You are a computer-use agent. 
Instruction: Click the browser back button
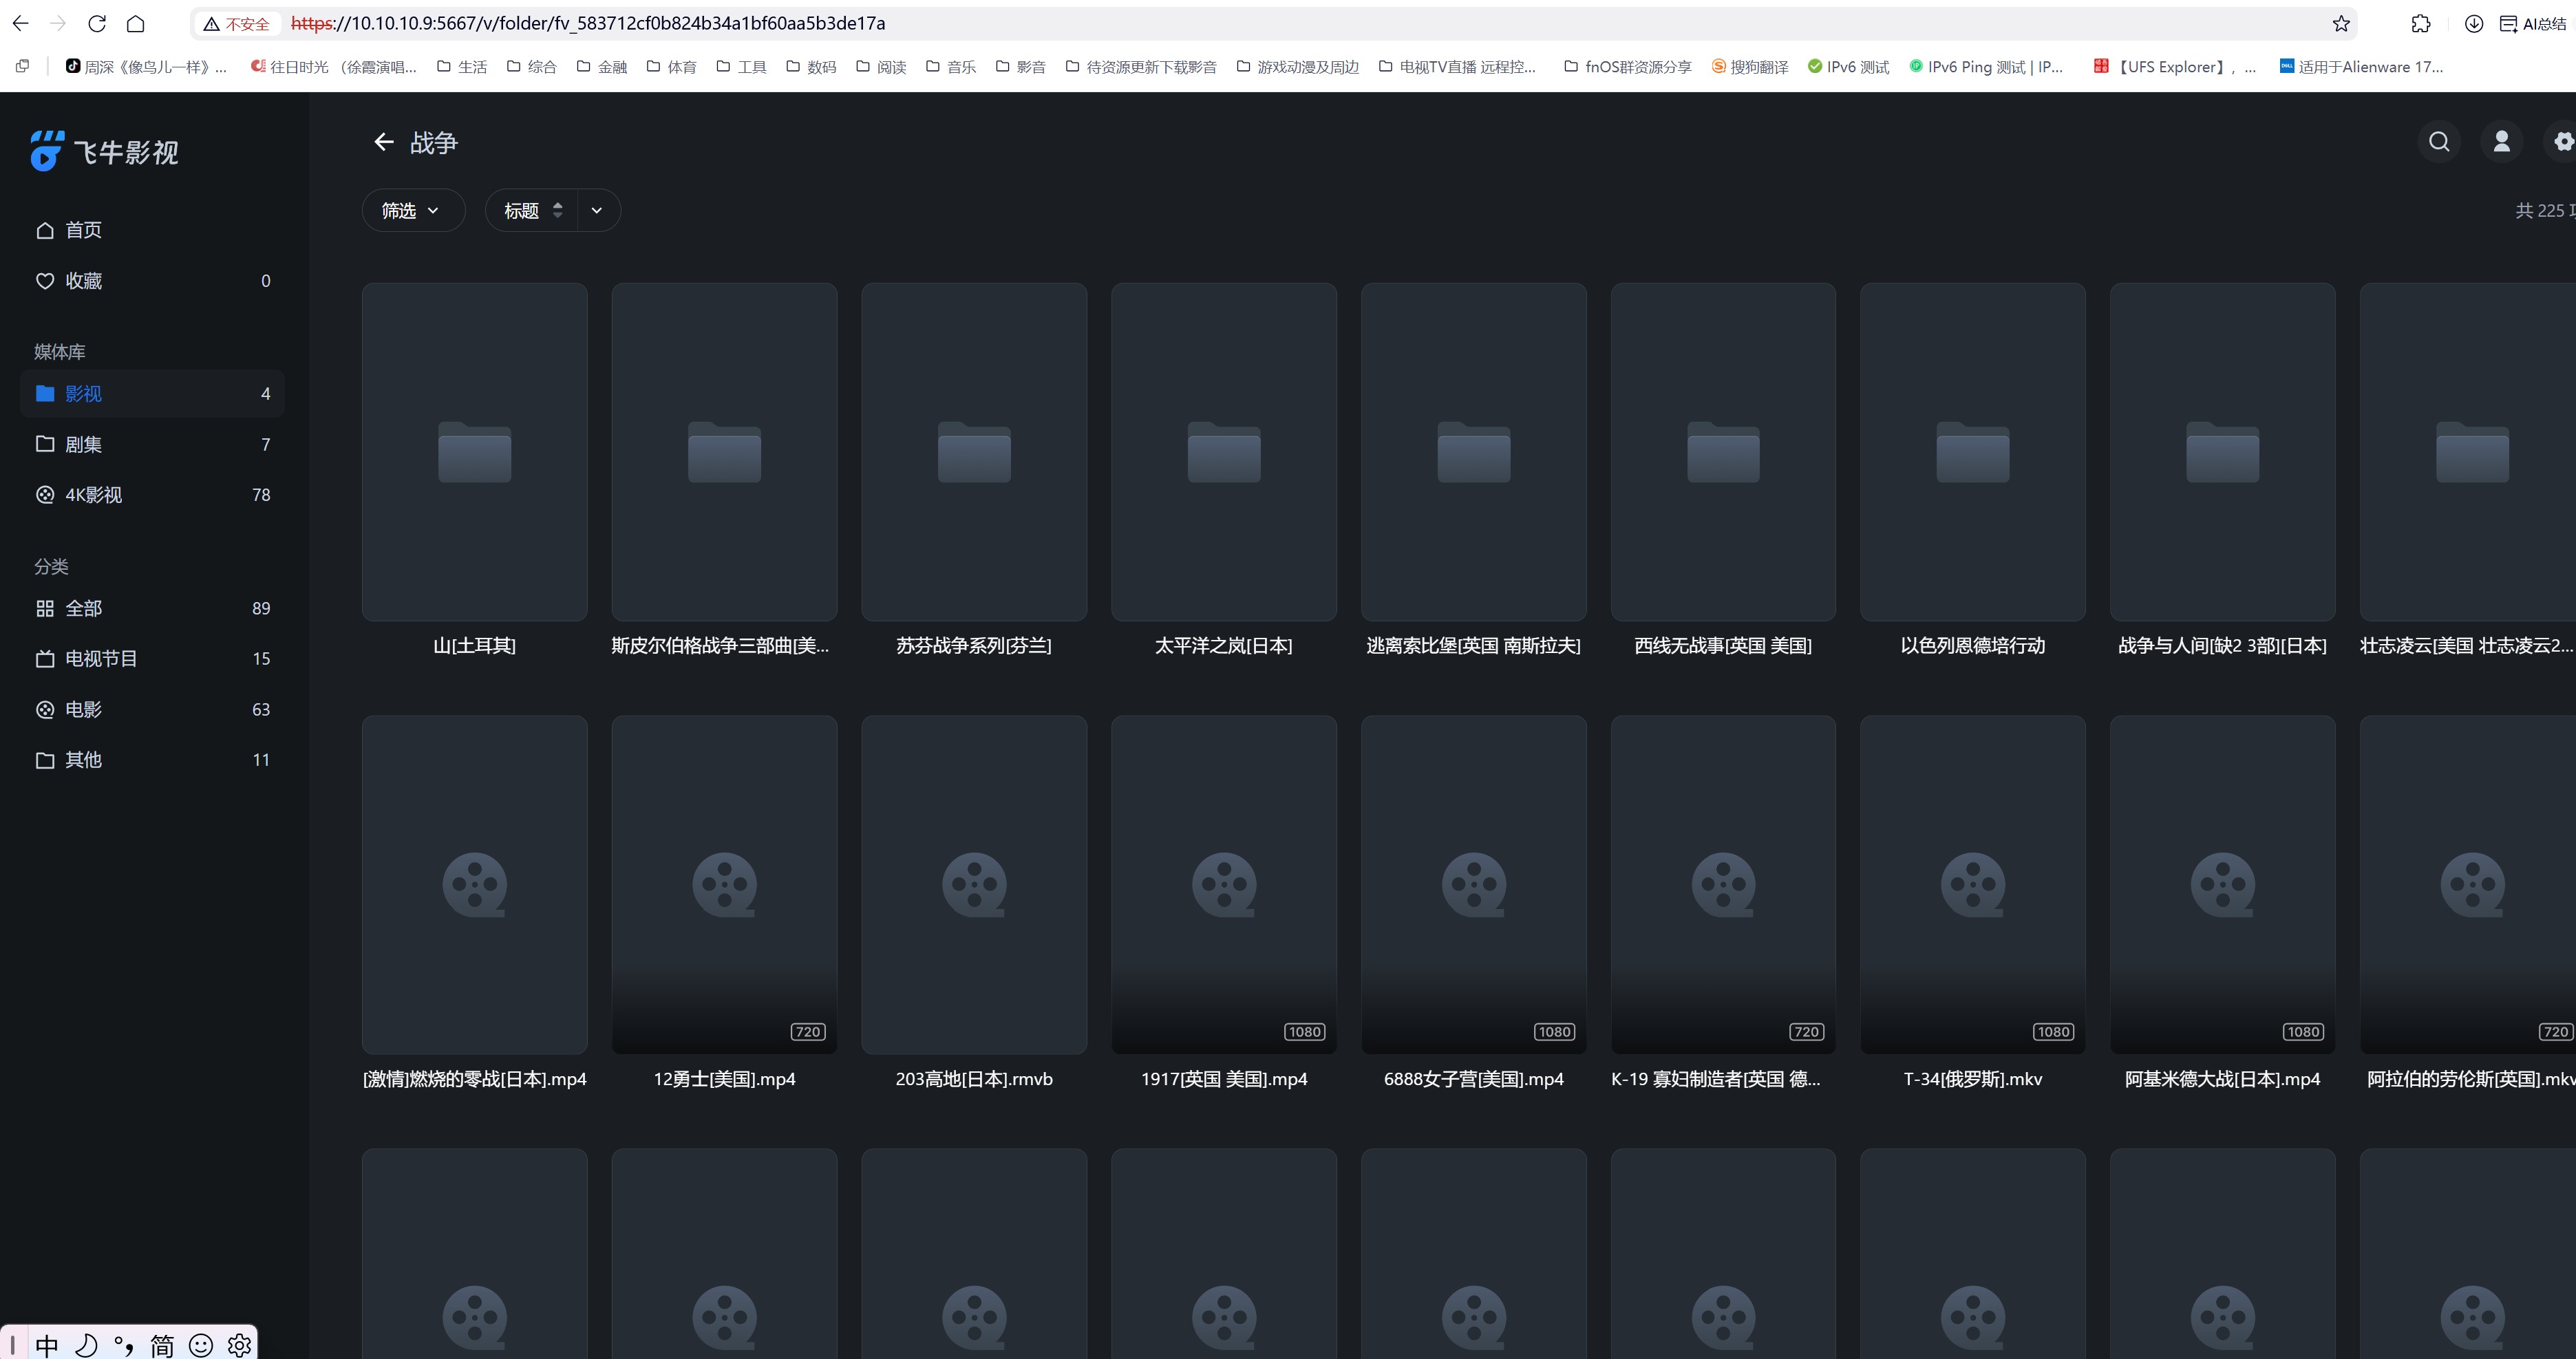(x=20, y=23)
